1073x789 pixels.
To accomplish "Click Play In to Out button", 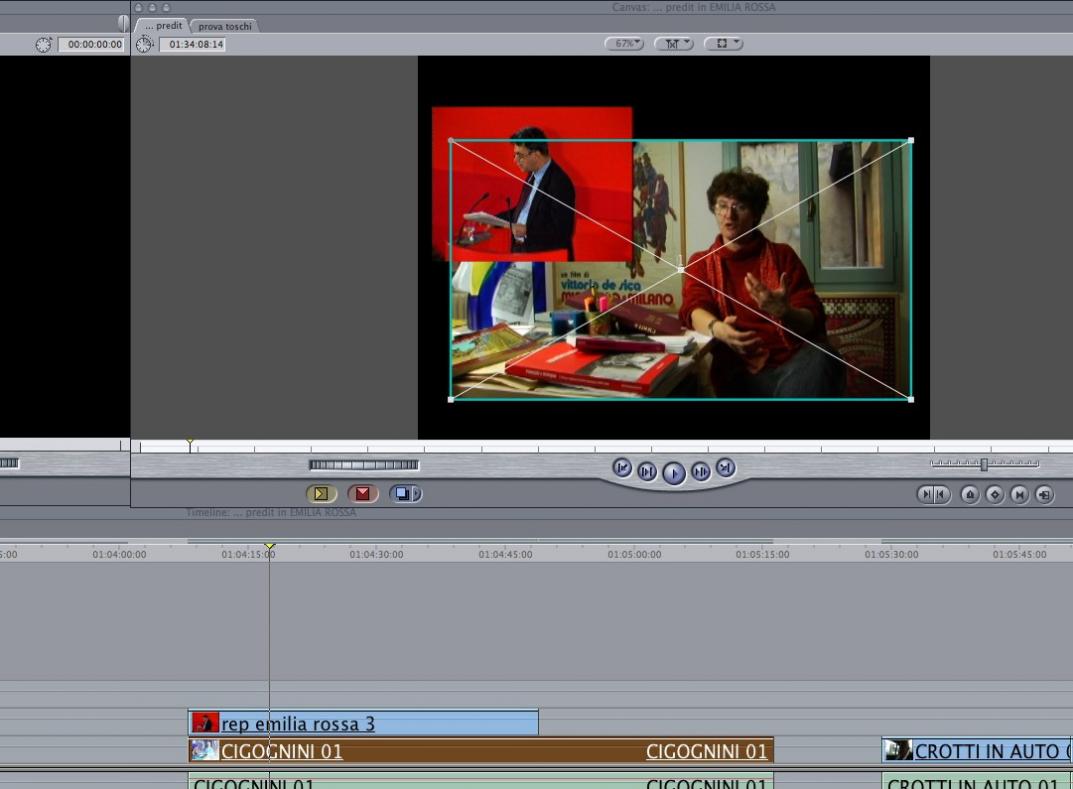I will 647,471.
